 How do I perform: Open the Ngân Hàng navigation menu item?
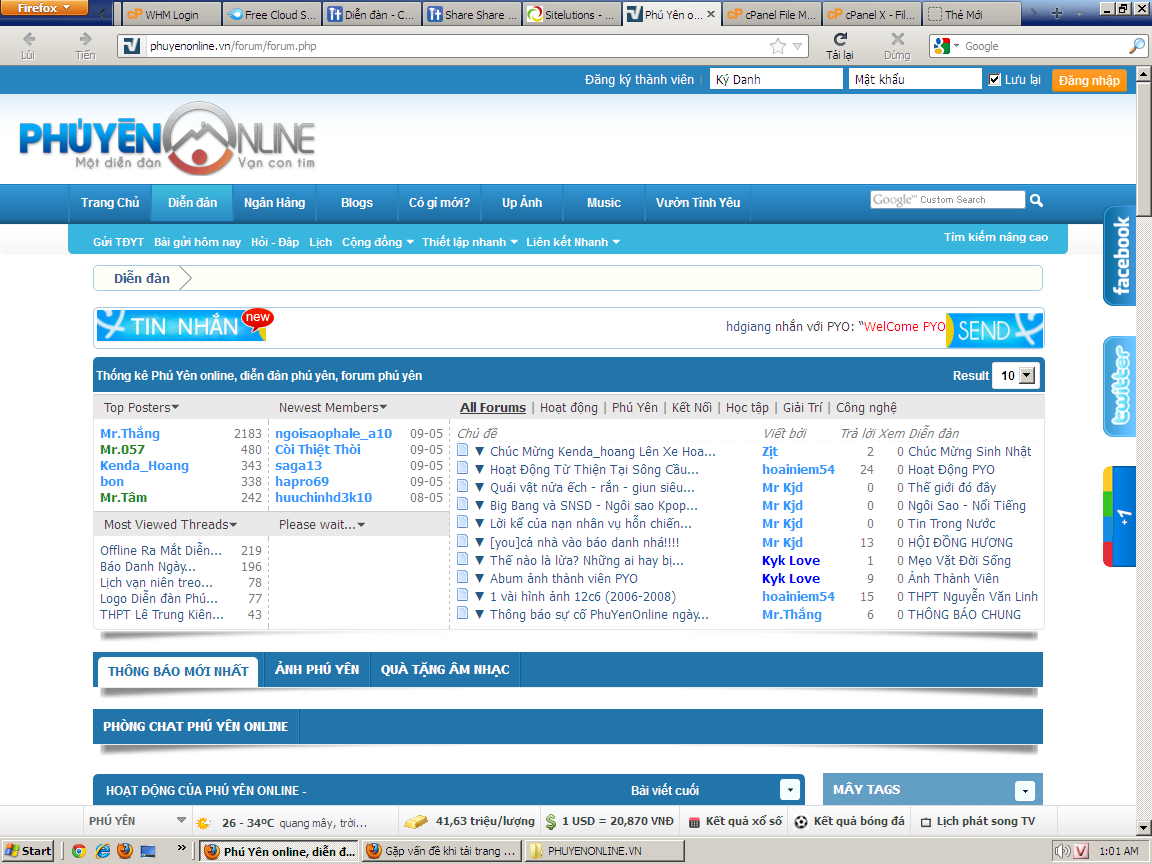(x=274, y=203)
